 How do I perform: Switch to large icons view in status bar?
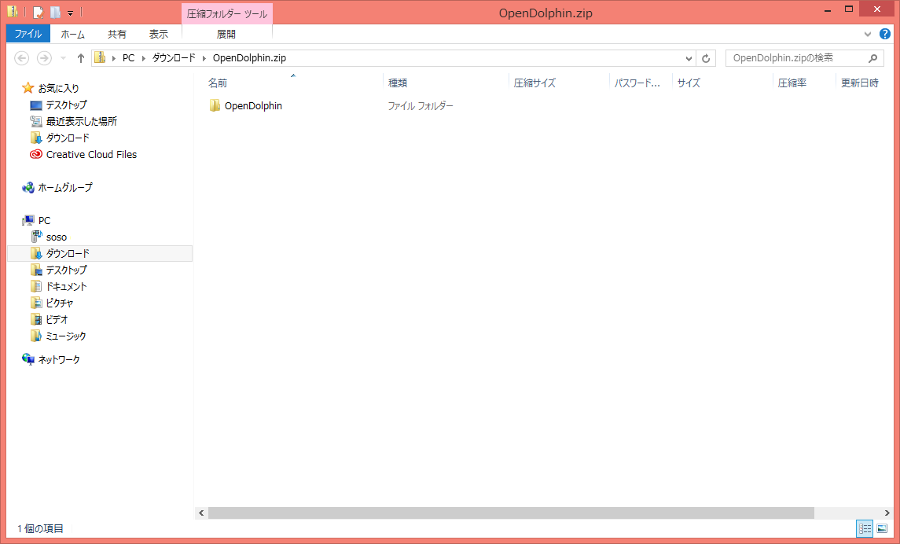pyautogui.click(x=881, y=528)
